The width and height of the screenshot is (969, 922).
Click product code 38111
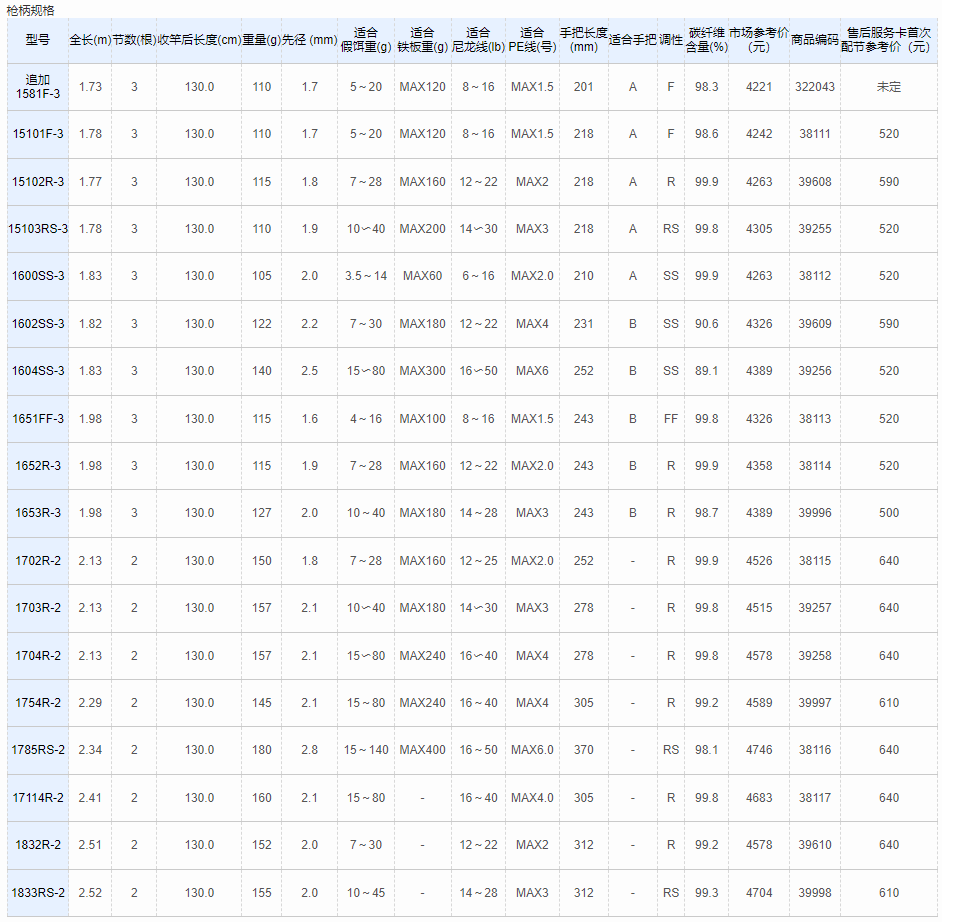[x=815, y=134]
